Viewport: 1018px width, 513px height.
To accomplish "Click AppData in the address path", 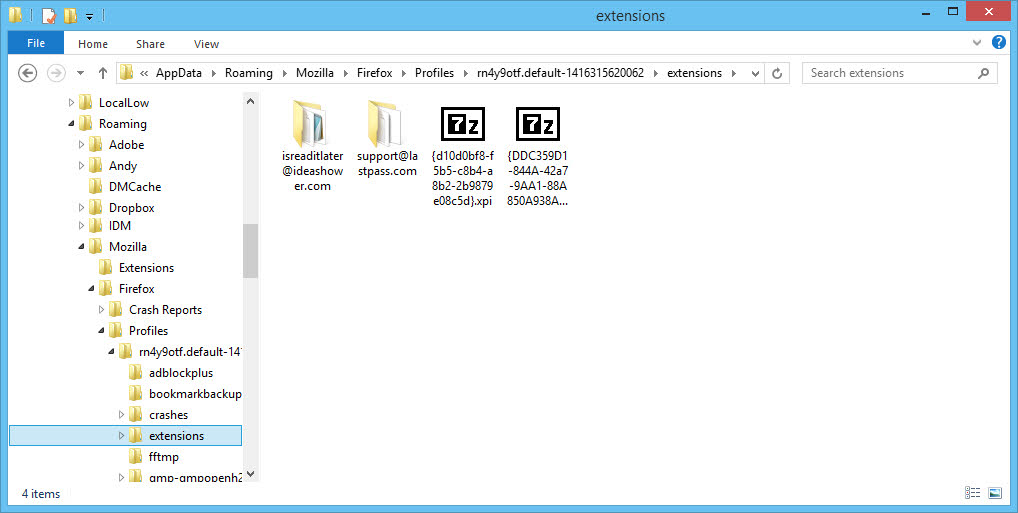I will point(179,73).
